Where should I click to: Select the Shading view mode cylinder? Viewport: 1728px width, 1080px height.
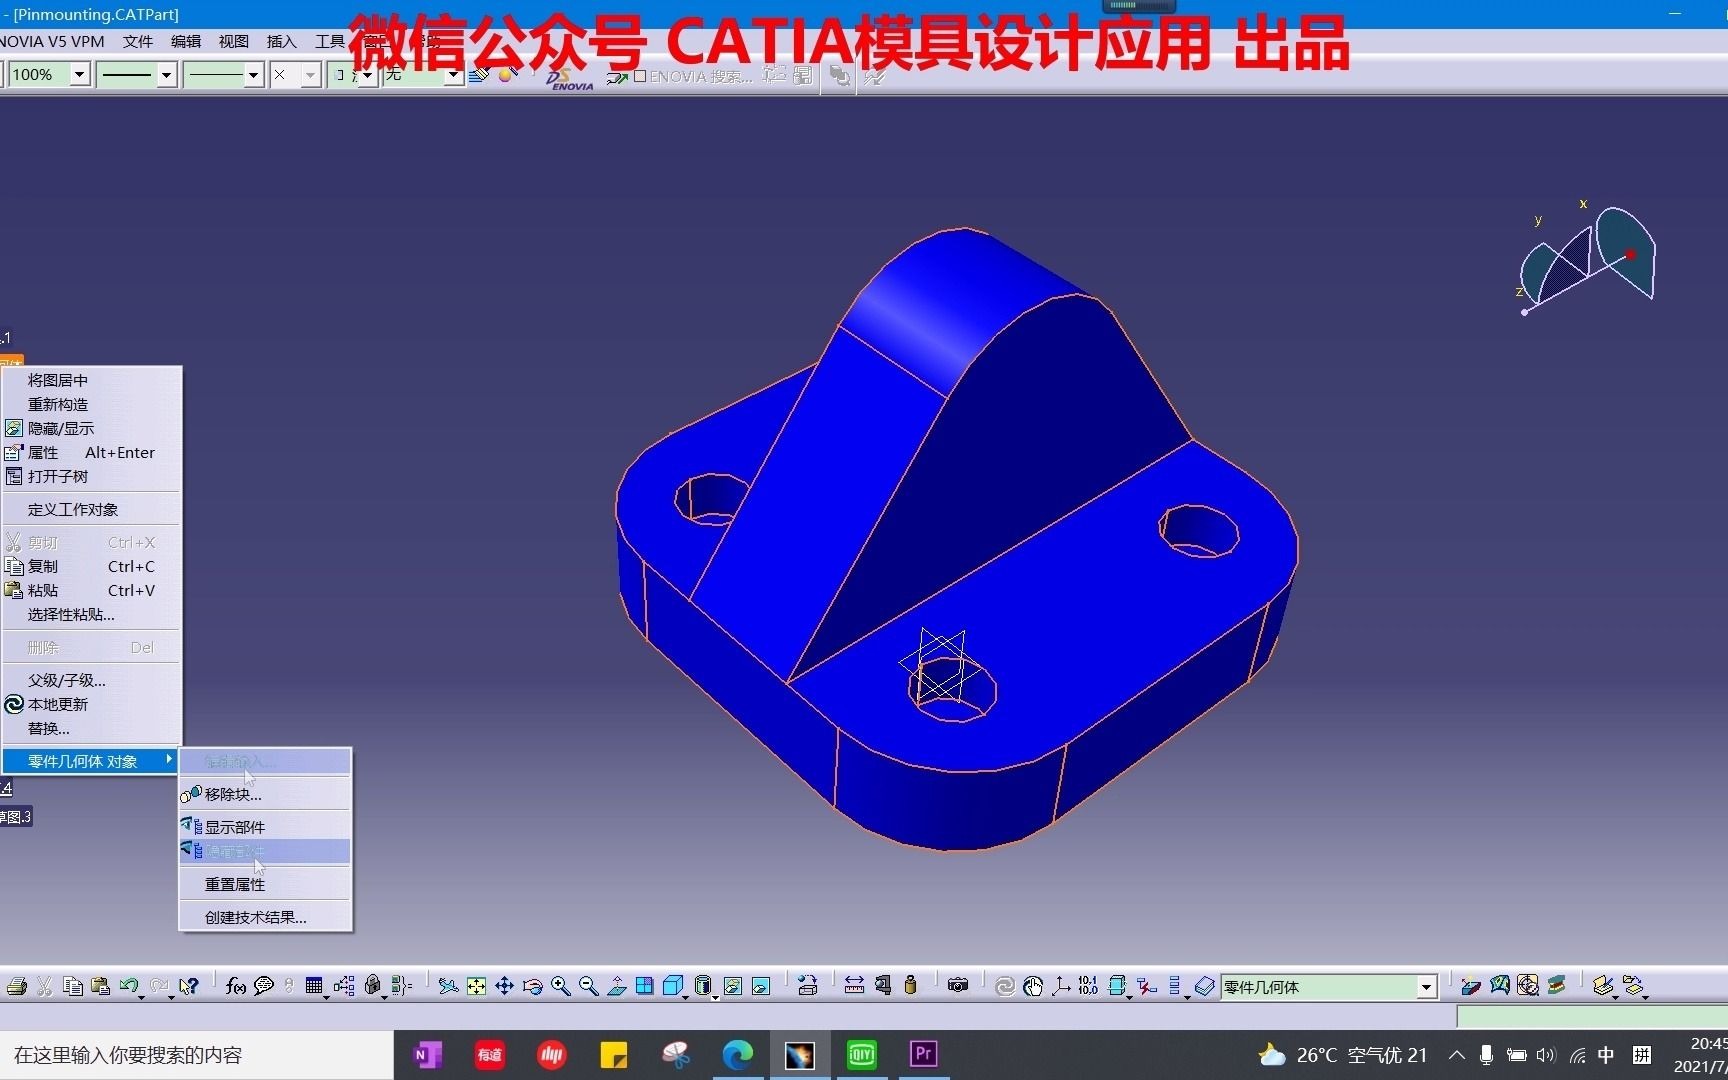(x=702, y=986)
